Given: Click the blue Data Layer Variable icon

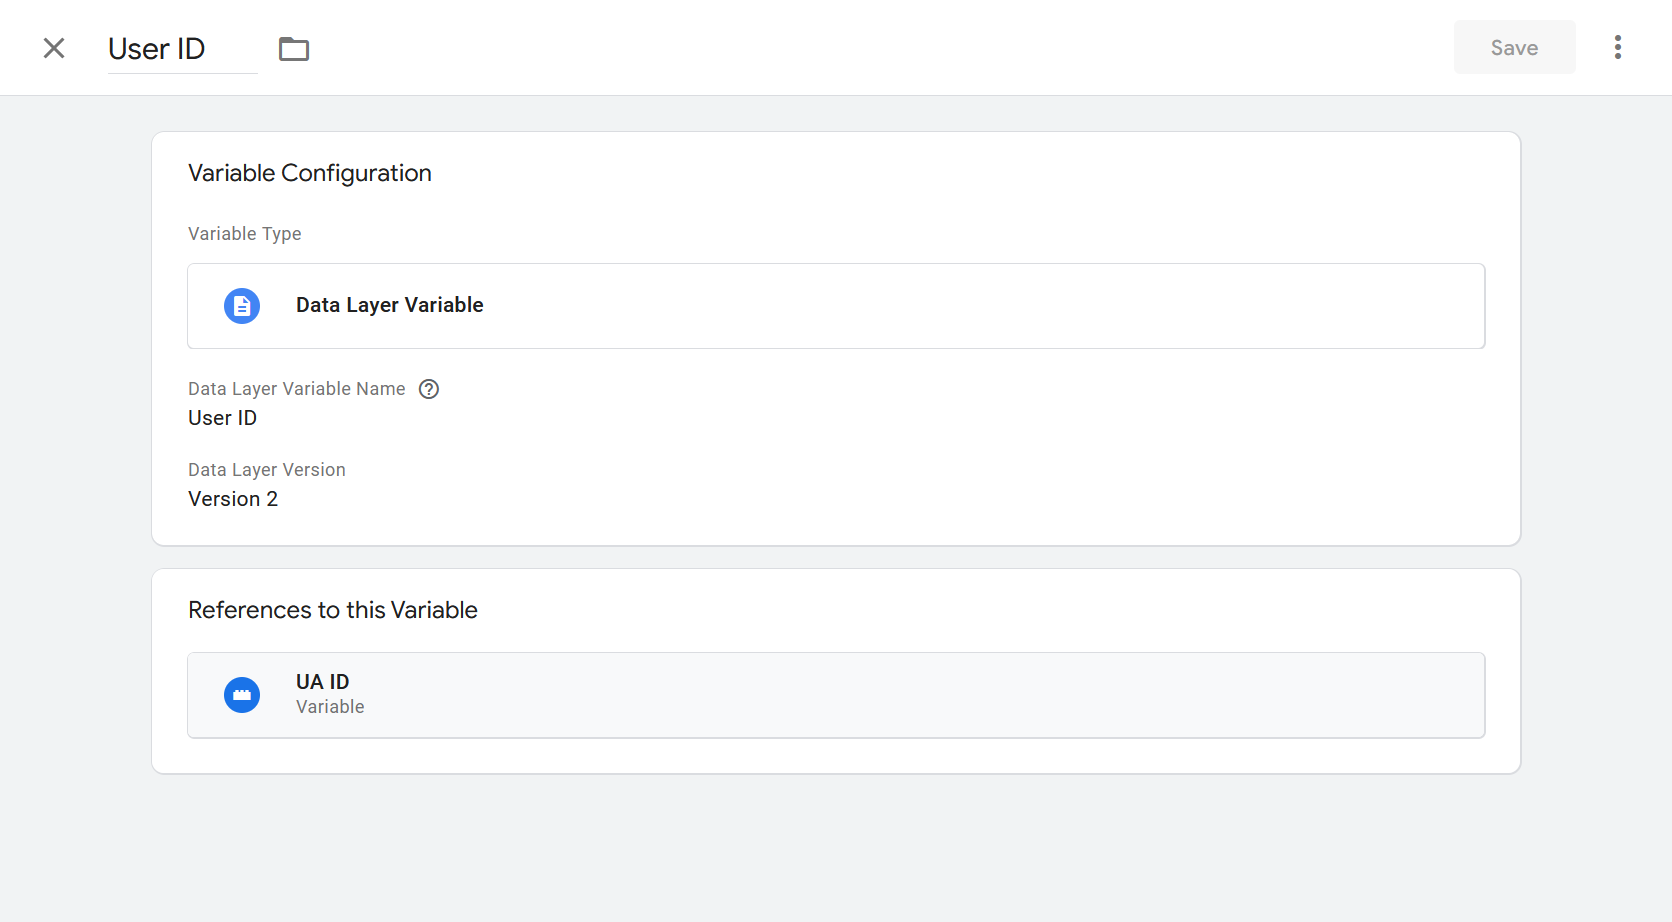Looking at the screenshot, I should point(242,306).
